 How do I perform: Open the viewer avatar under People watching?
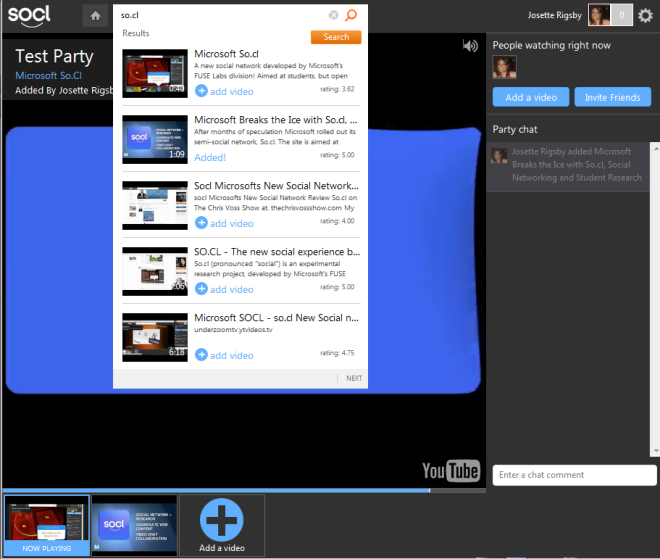click(x=504, y=67)
